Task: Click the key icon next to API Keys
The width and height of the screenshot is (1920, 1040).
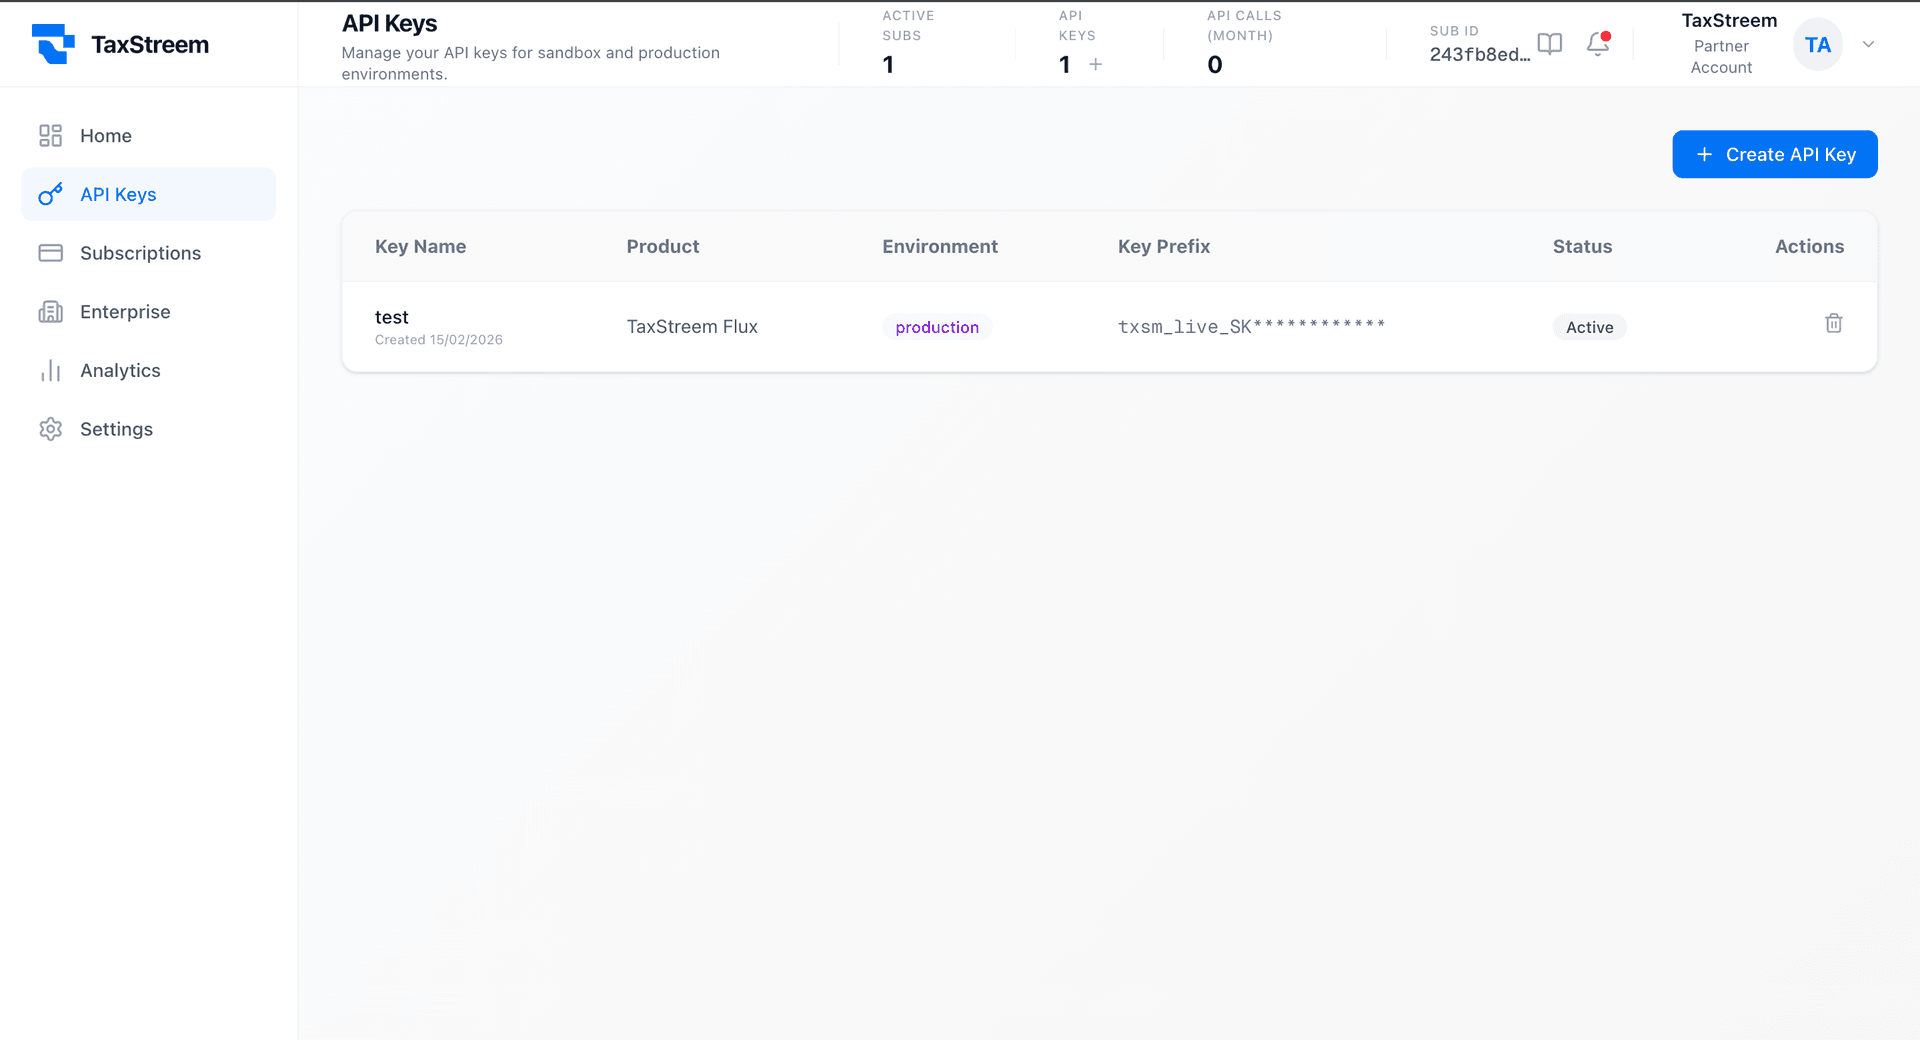Action: click(51, 194)
